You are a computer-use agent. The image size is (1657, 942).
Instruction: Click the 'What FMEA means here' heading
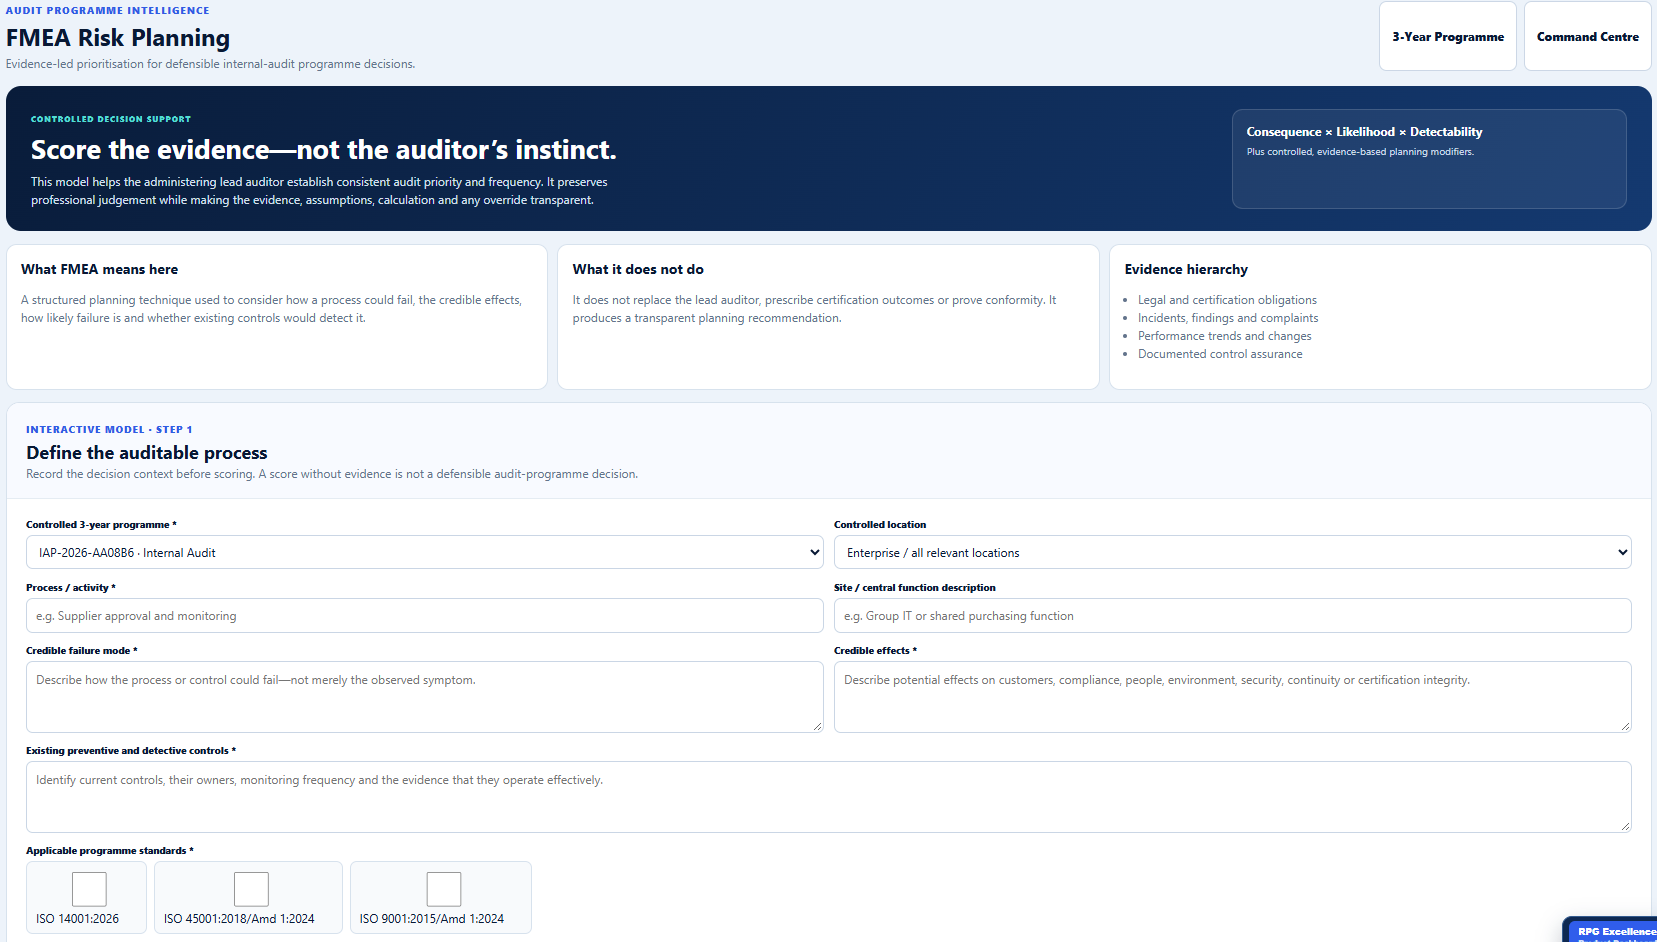click(x=99, y=269)
